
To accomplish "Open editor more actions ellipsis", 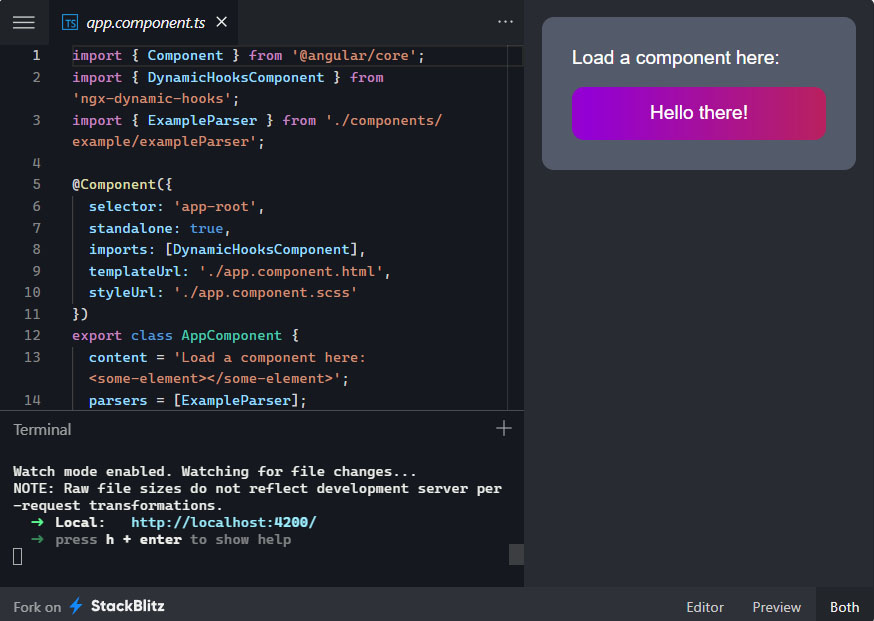I will click(x=505, y=22).
